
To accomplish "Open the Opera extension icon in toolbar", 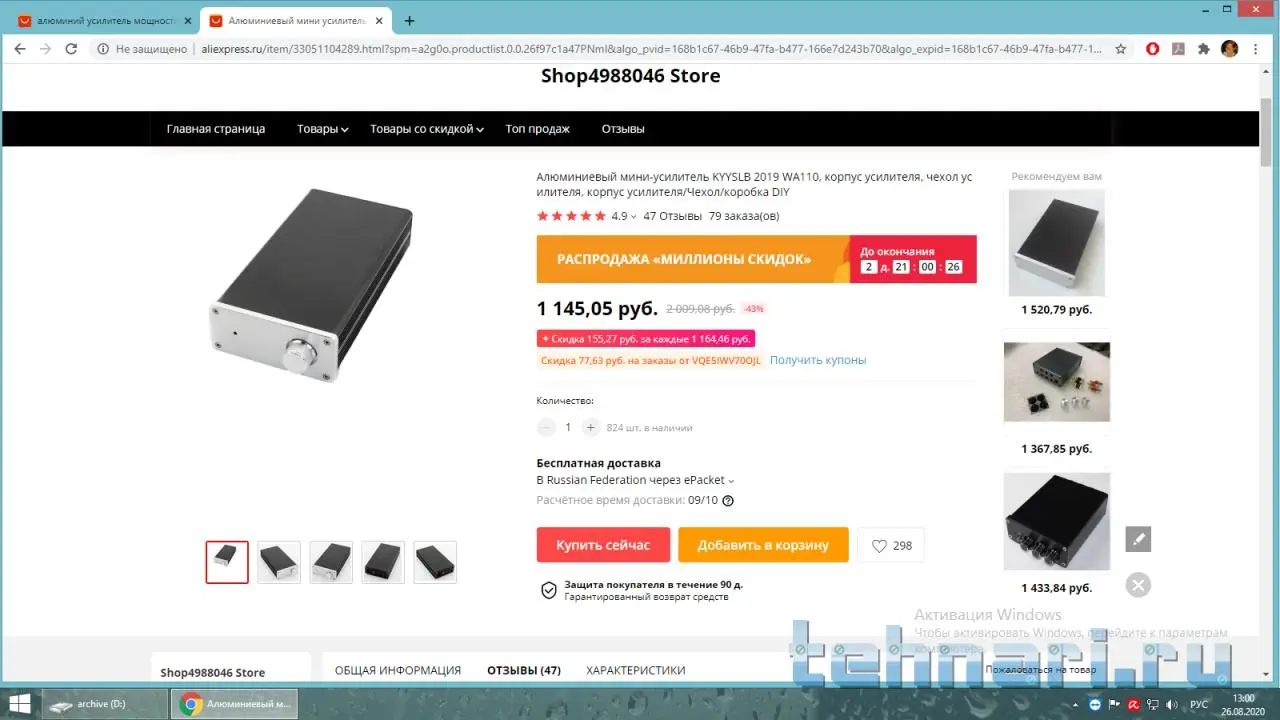I will click(1153, 48).
